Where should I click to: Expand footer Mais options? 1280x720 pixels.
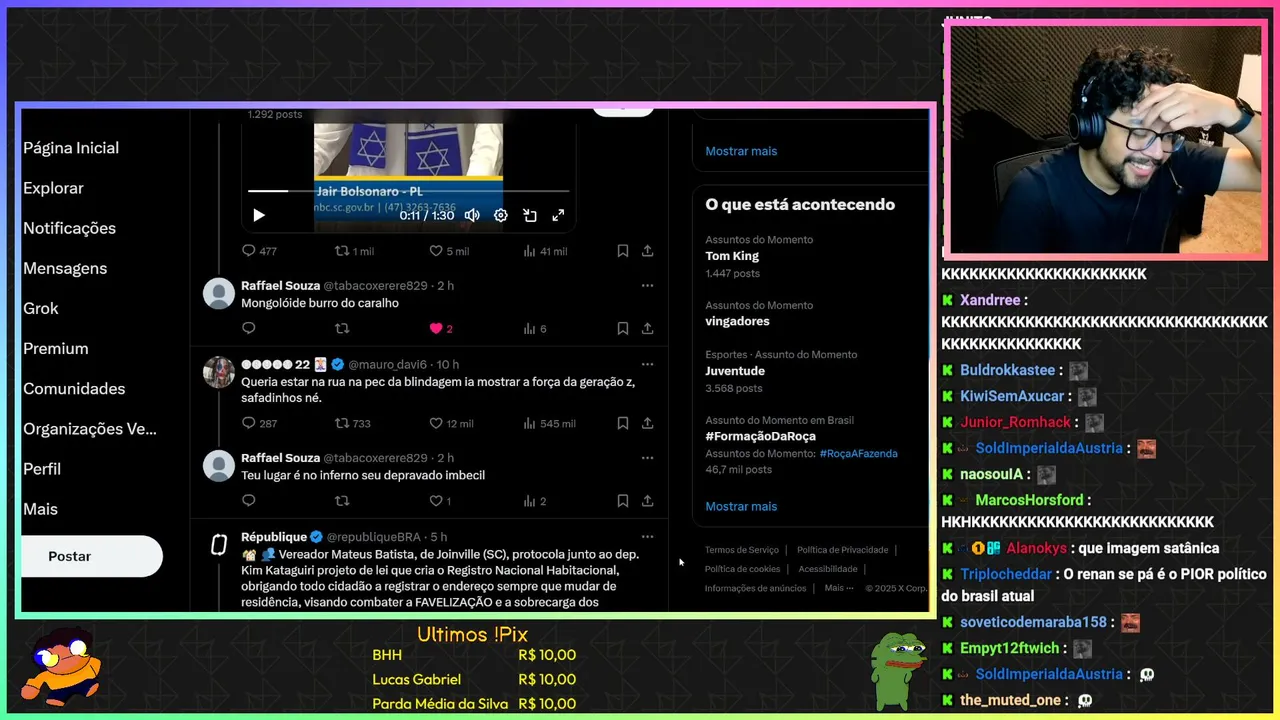click(x=839, y=588)
